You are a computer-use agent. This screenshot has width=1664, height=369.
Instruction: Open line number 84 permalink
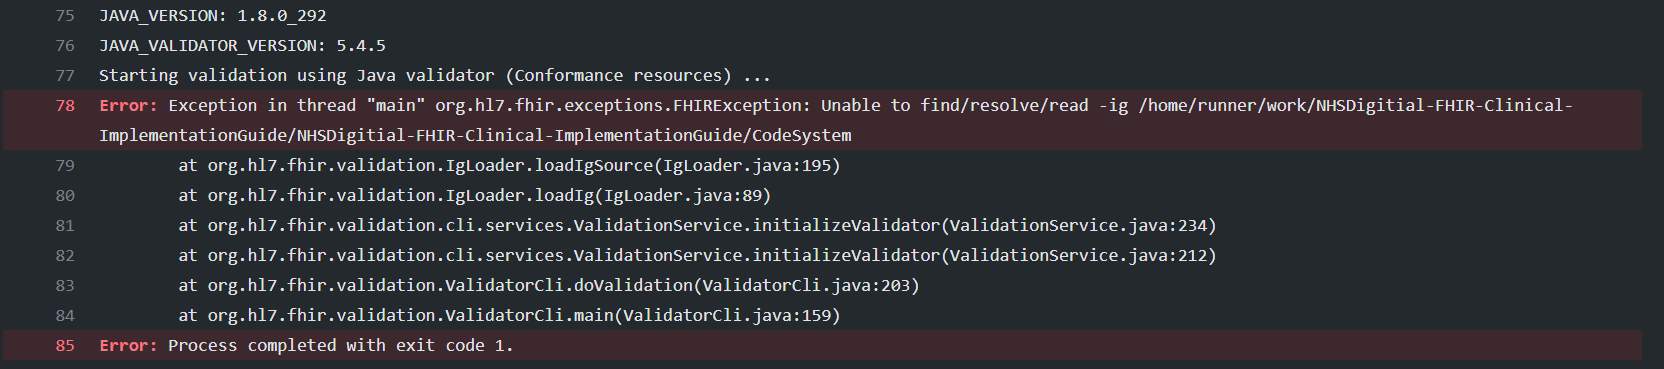65,316
